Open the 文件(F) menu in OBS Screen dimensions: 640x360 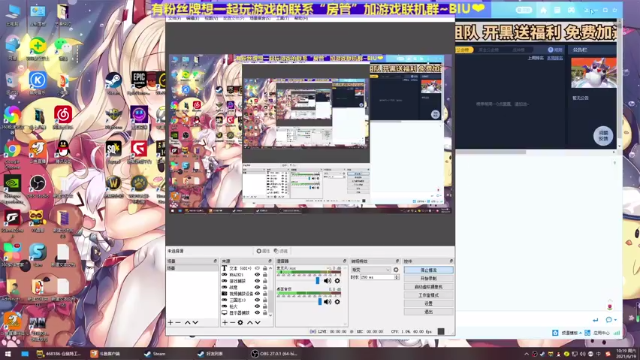(174, 18)
